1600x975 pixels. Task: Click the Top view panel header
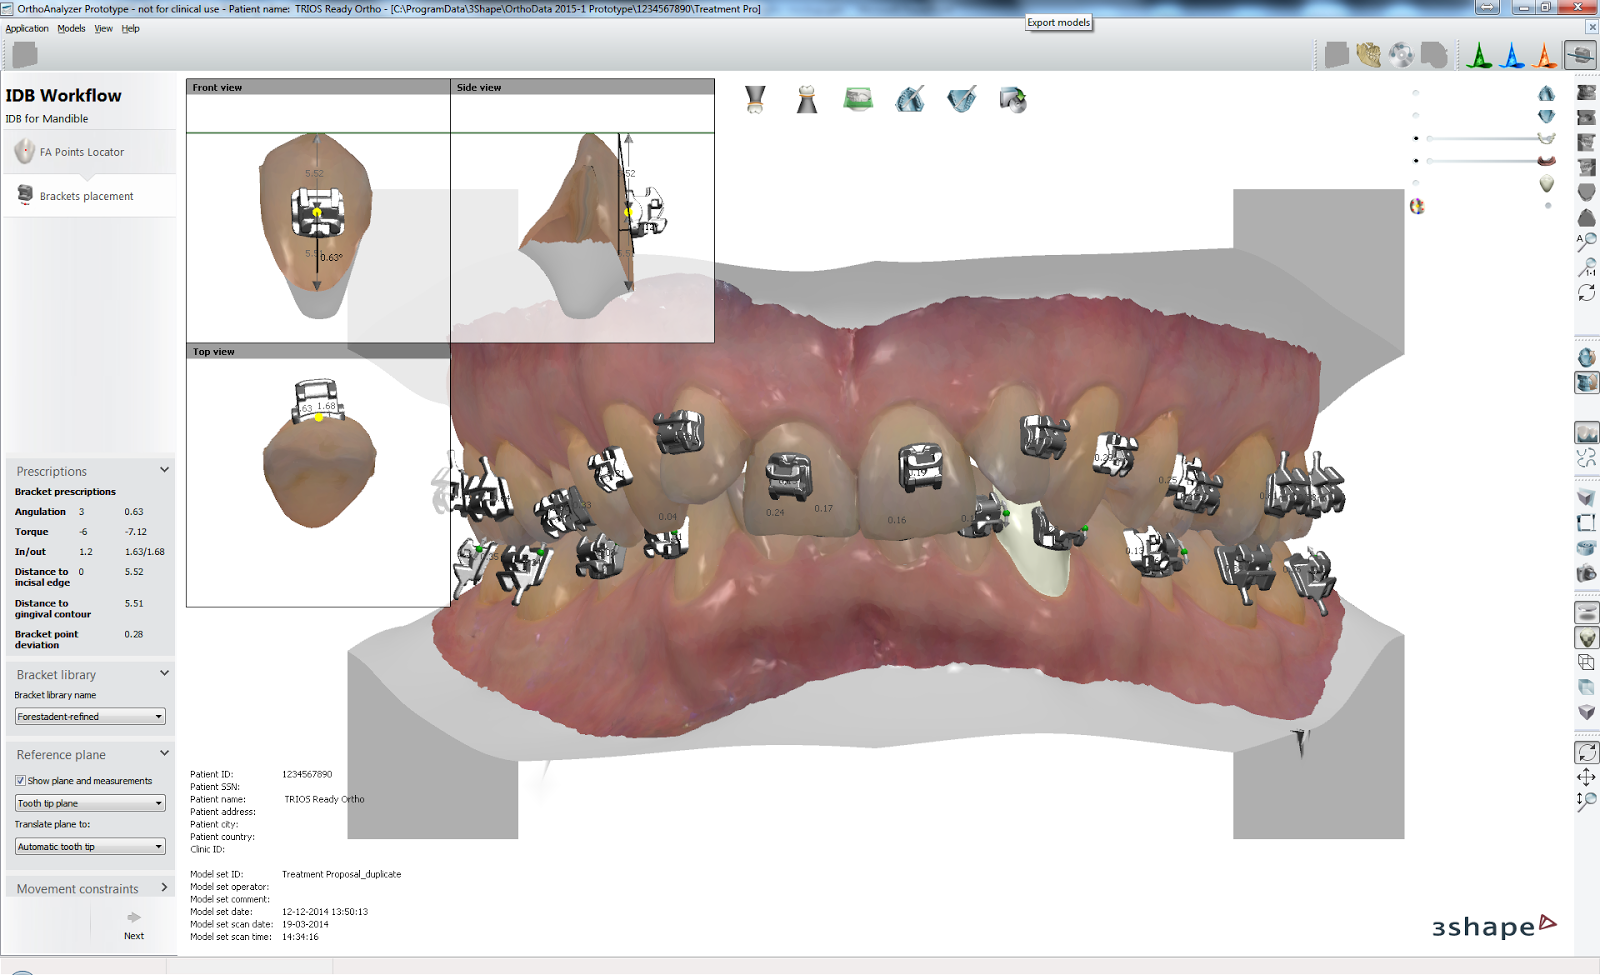318,351
